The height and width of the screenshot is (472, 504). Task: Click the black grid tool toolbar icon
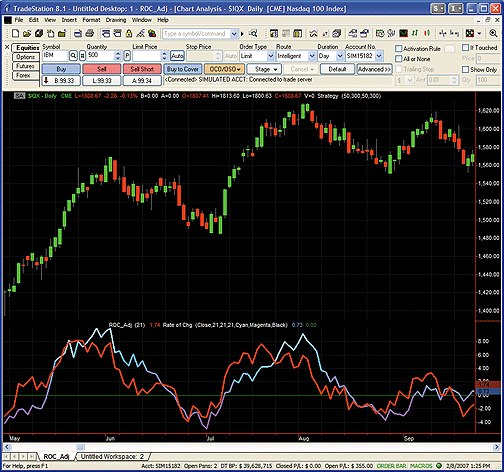pyautogui.click(x=470, y=33)
